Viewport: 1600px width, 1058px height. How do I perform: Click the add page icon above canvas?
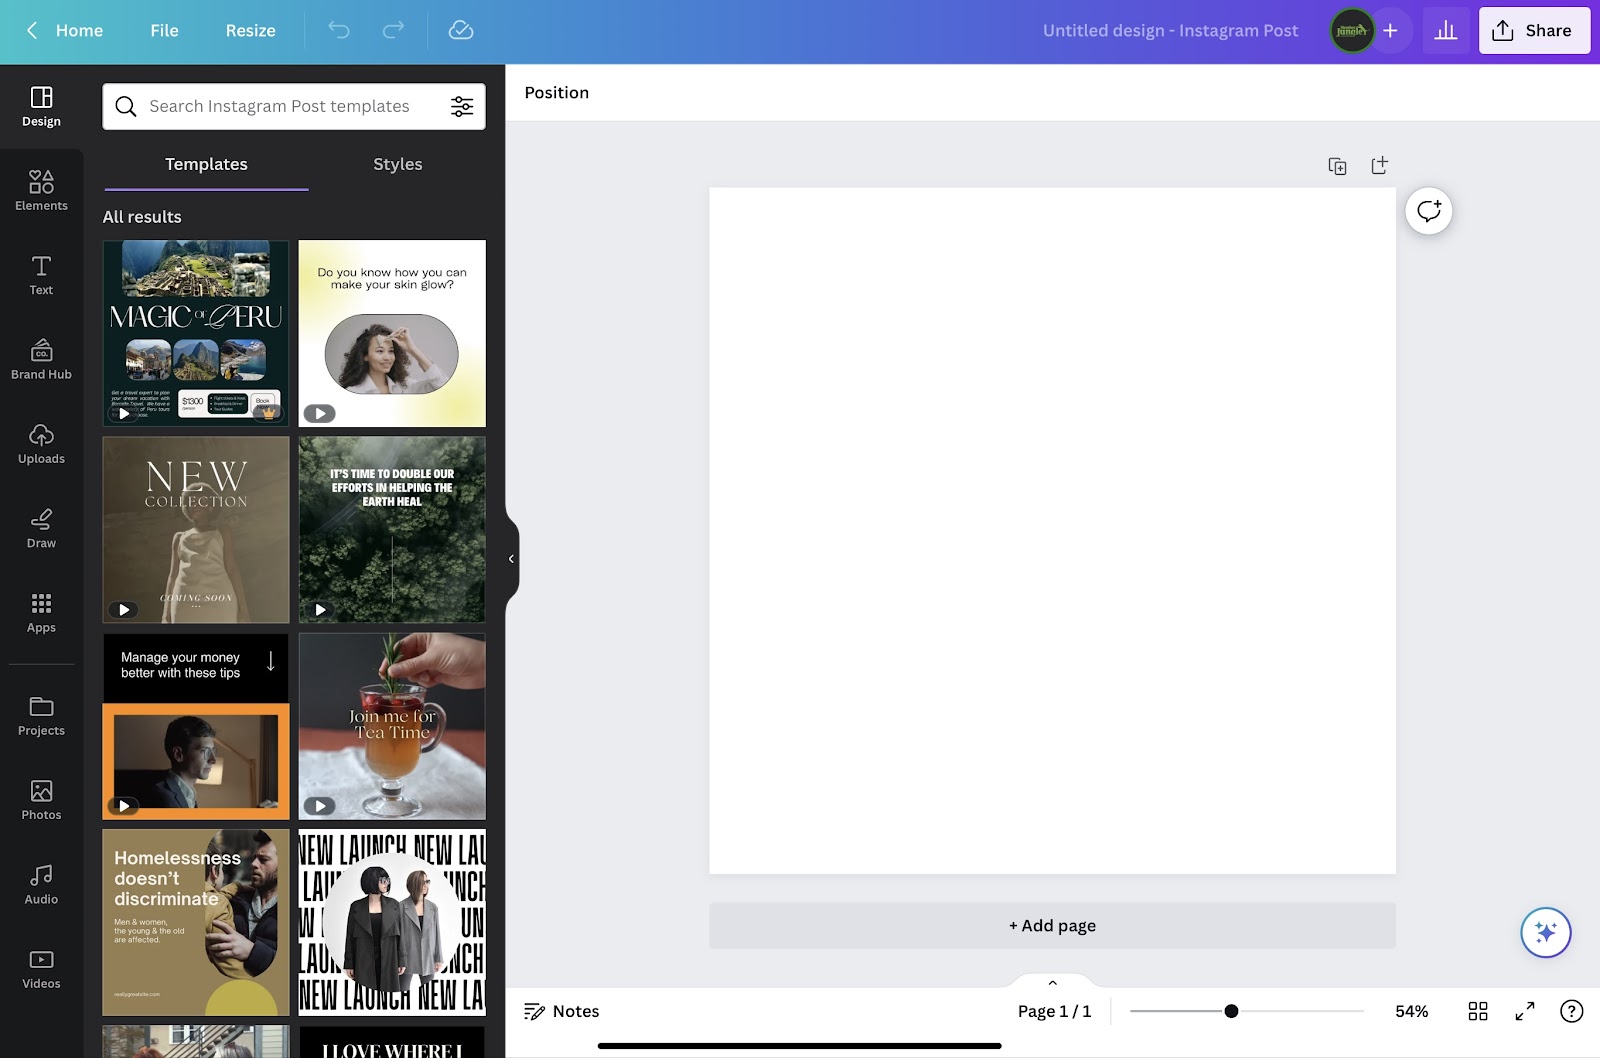pos(1379,166)
